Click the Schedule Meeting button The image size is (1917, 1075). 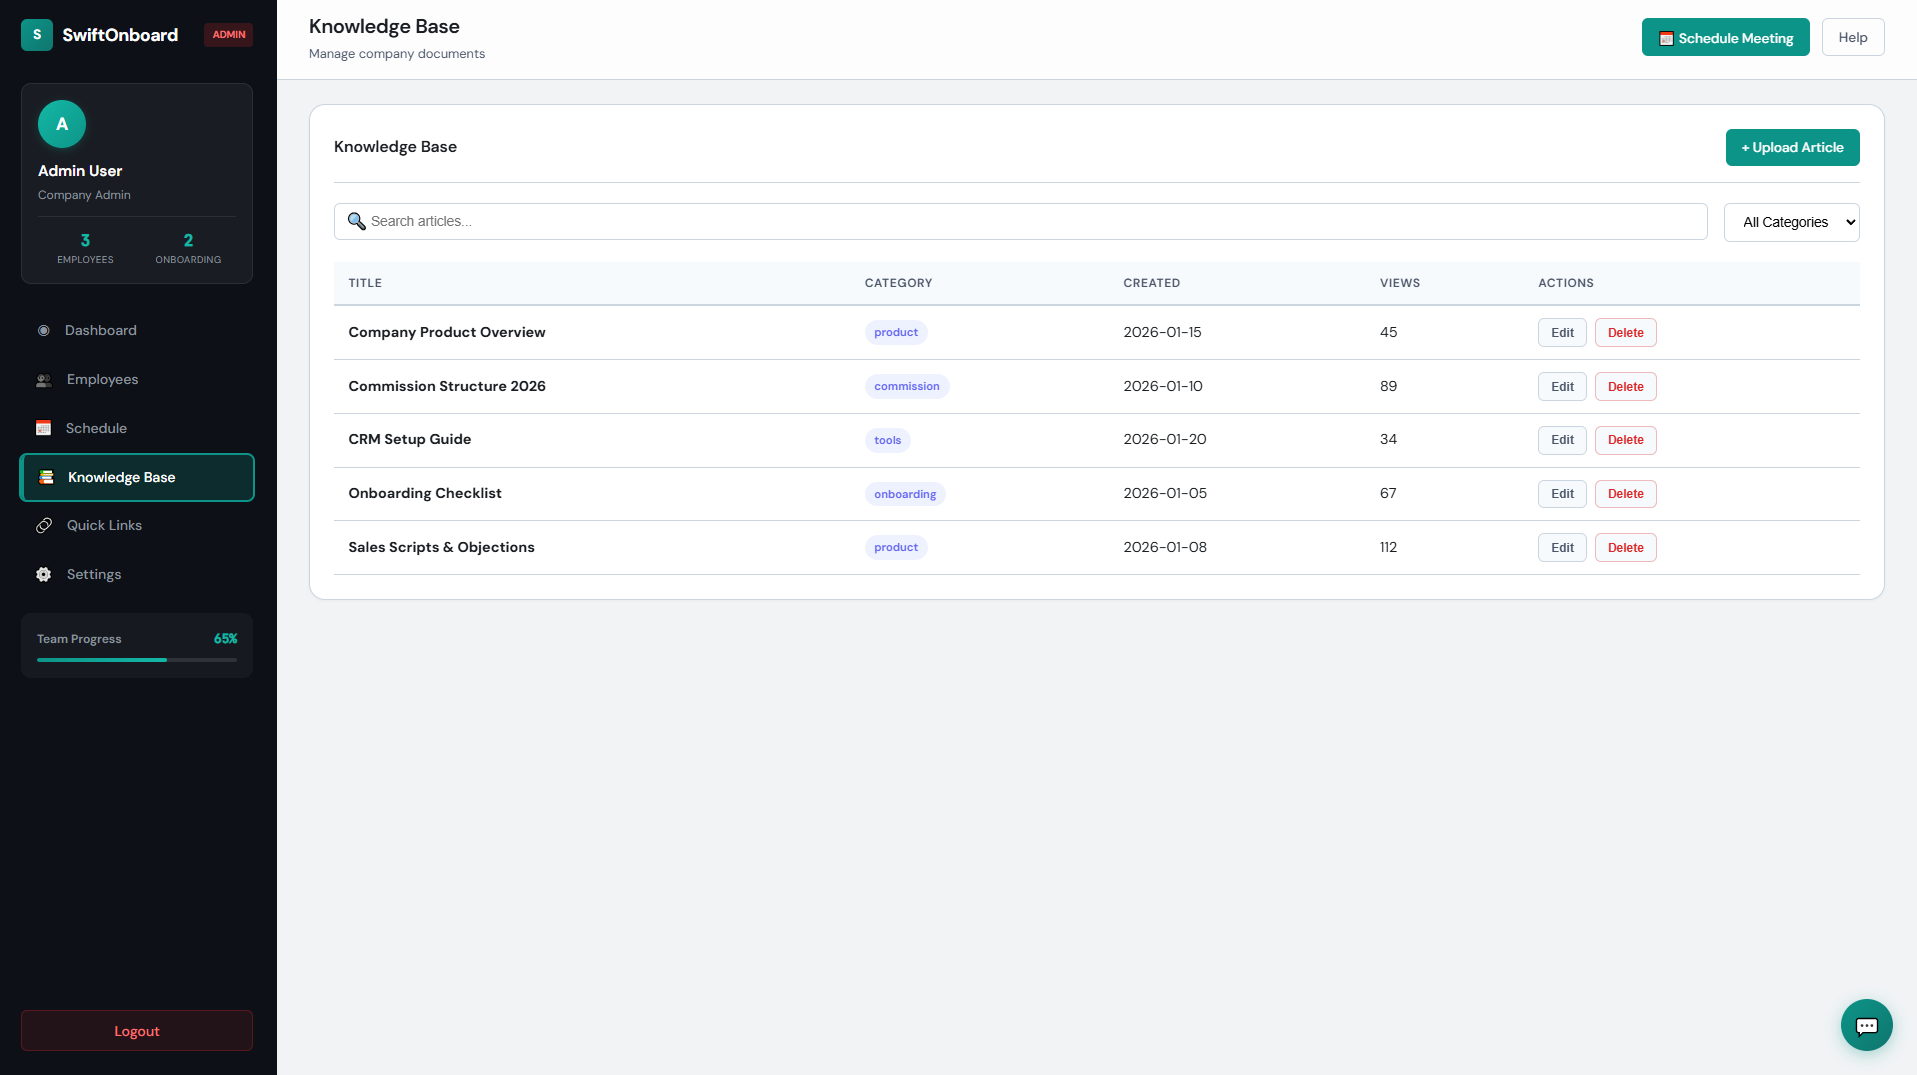point(1725,38)
